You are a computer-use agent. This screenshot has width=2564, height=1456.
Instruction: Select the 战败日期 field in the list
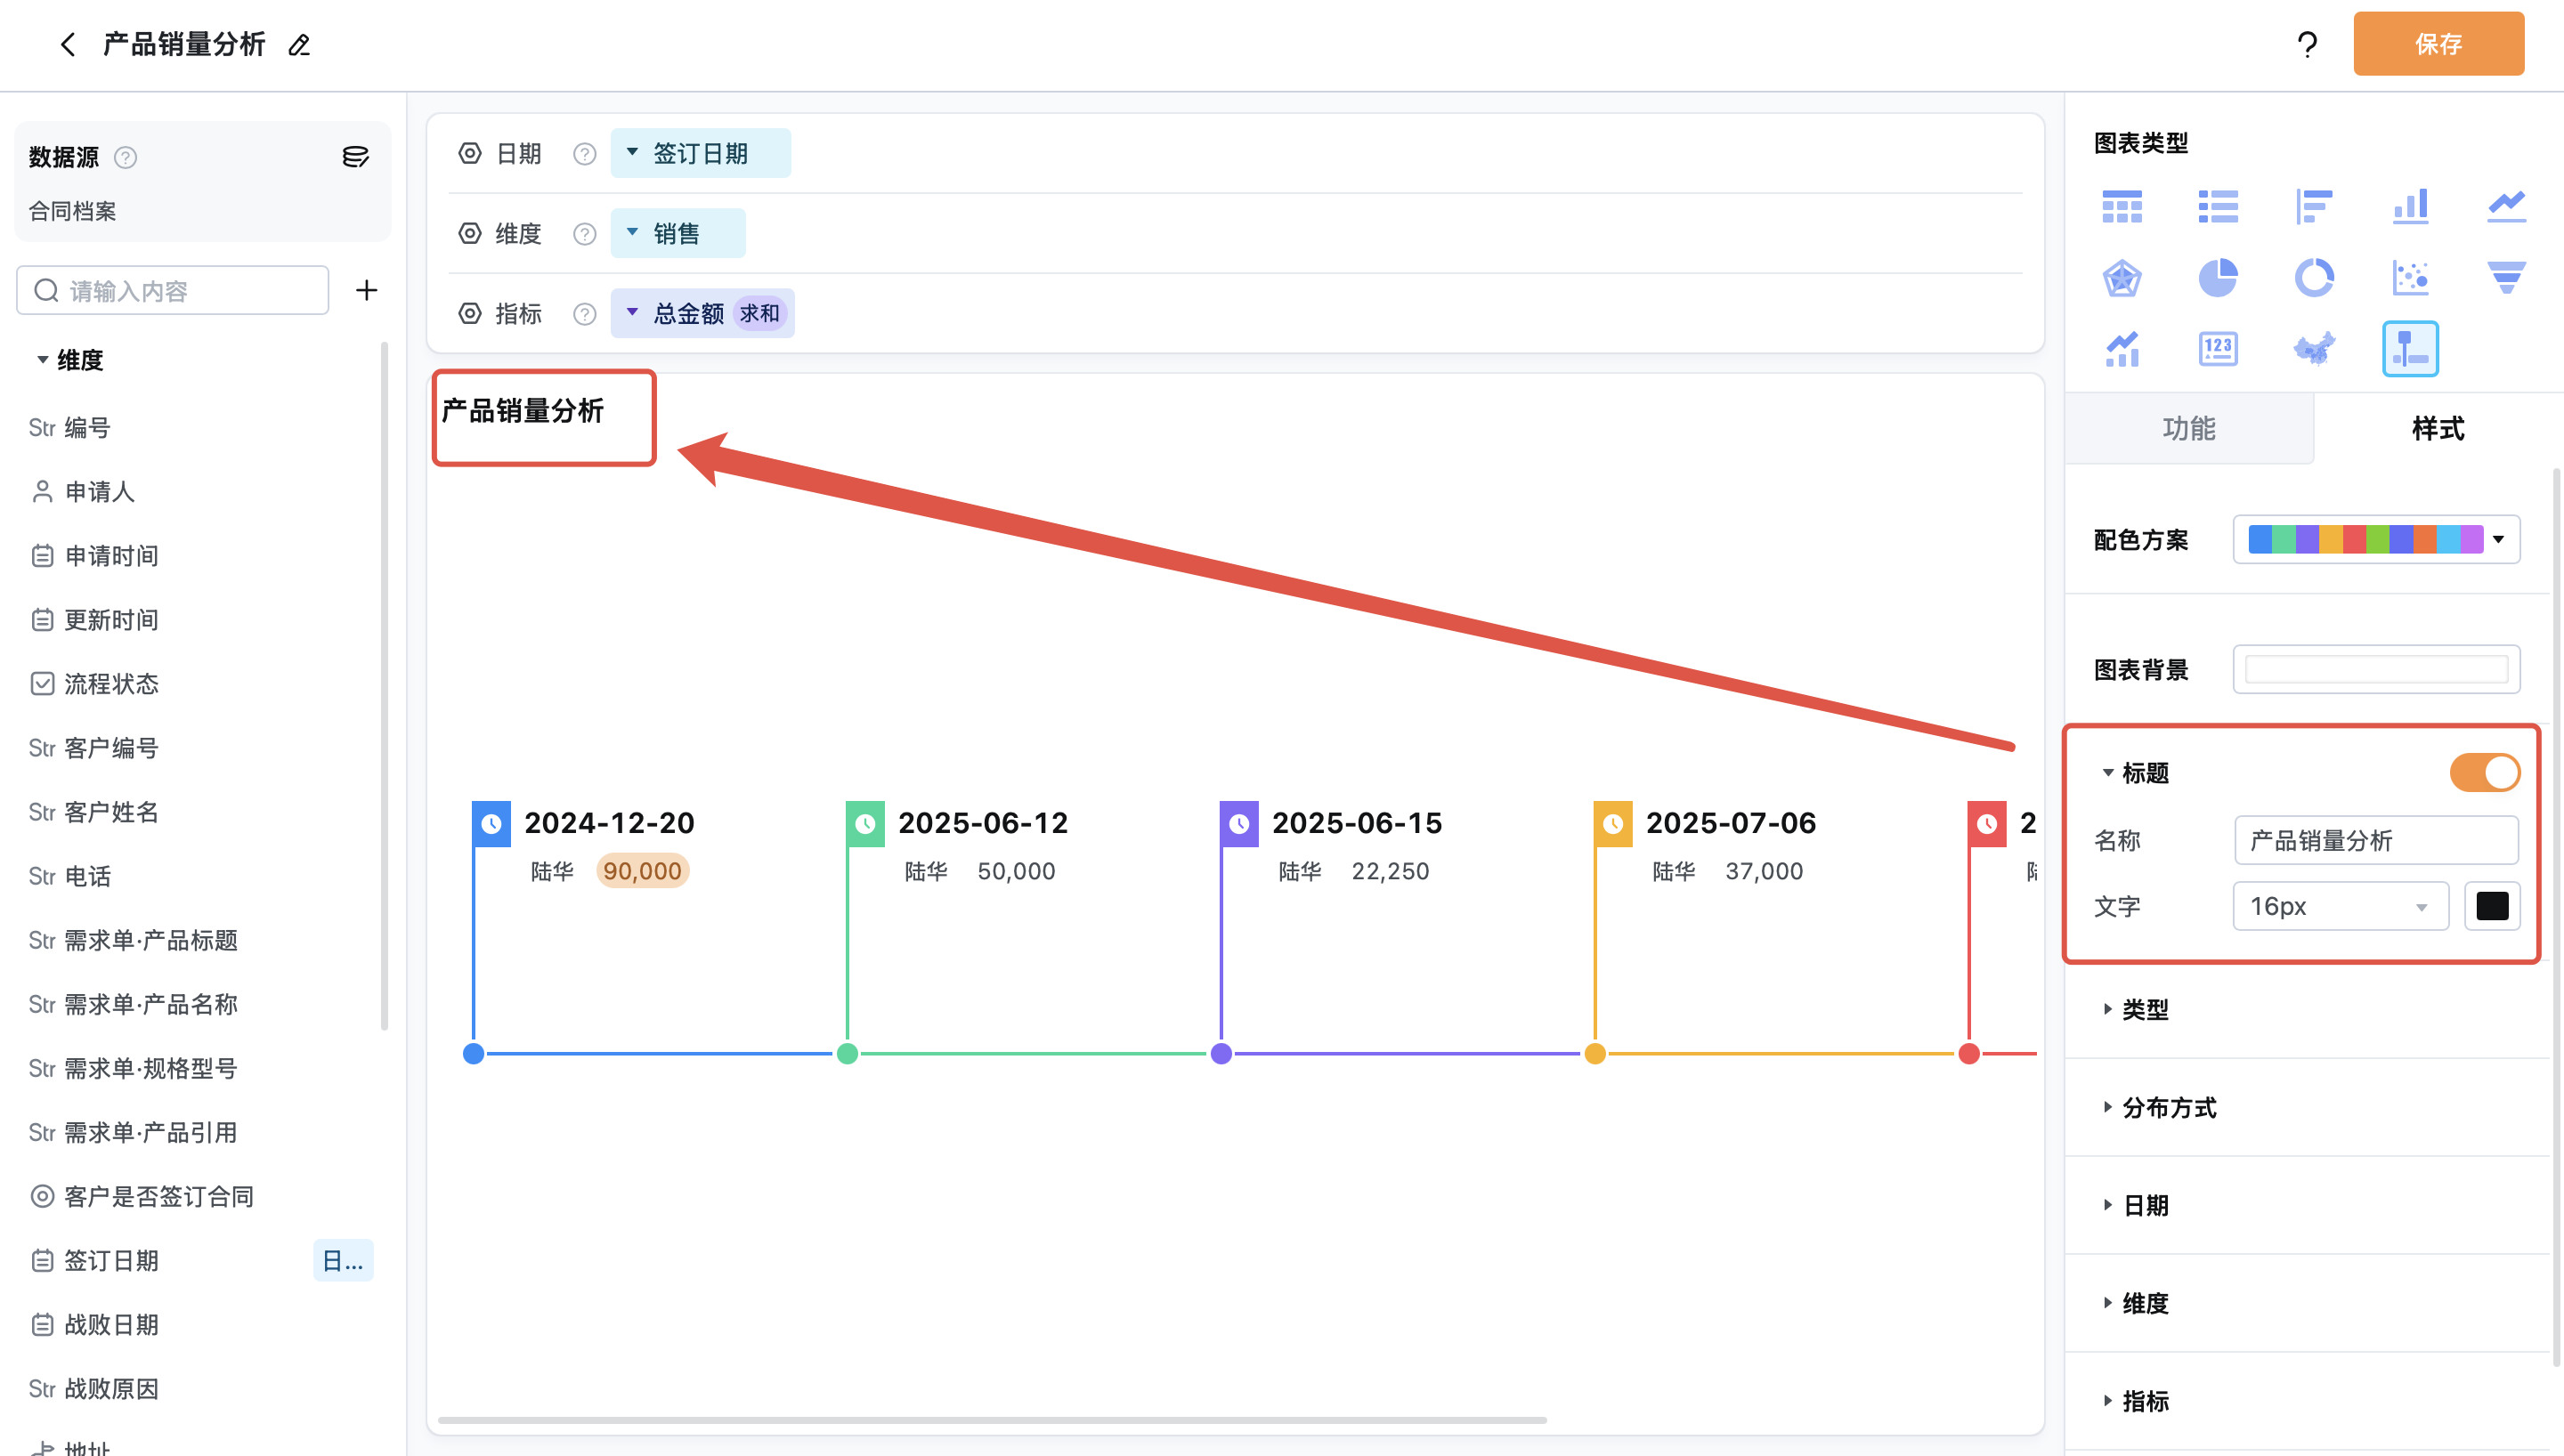click(95, 1324)
